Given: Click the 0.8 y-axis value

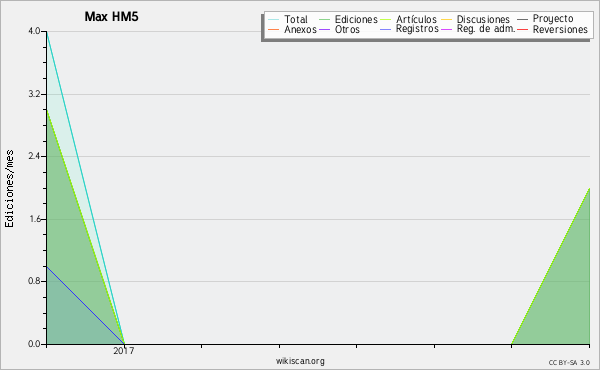Looking at the screenshot, I should pyautogui.click(x=34, y=281).
